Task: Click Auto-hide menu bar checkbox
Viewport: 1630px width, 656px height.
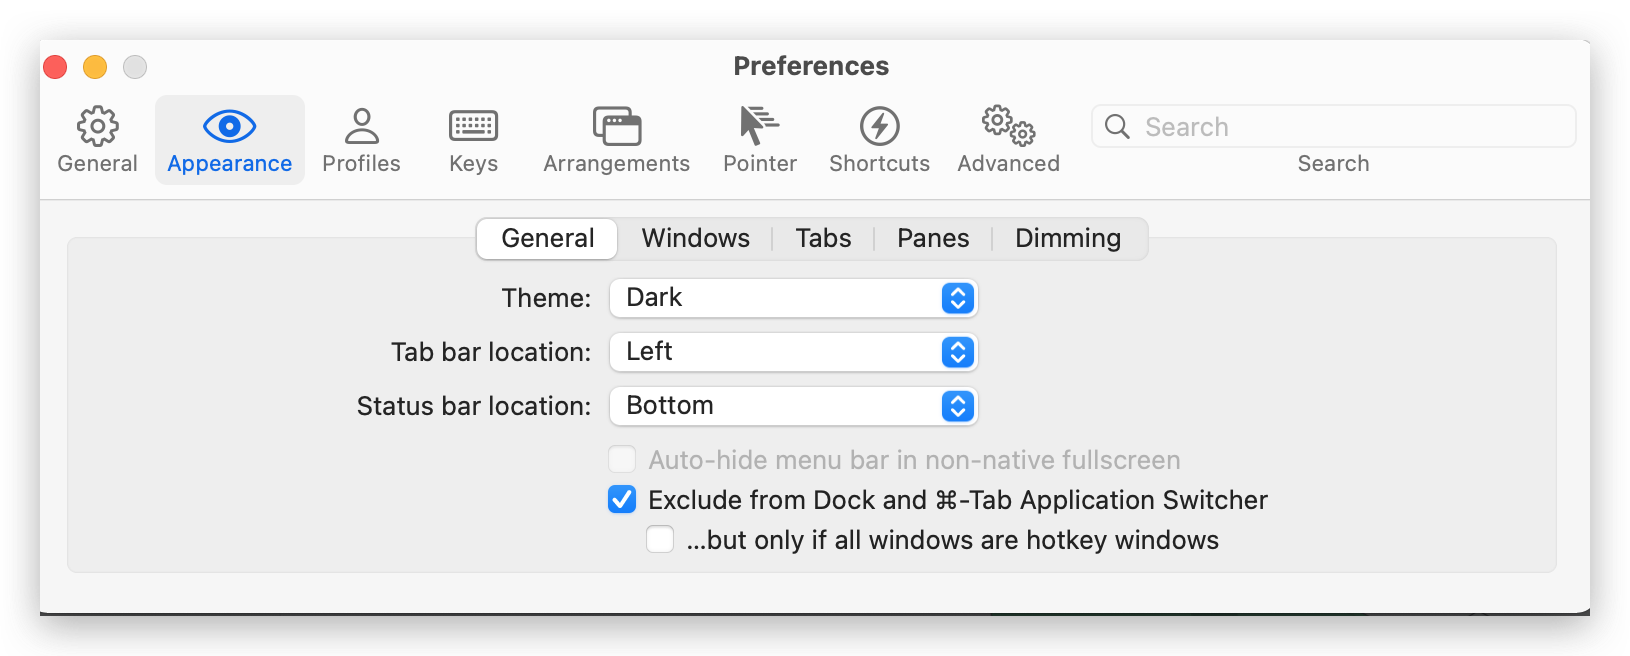Action: tap(622, 459)
